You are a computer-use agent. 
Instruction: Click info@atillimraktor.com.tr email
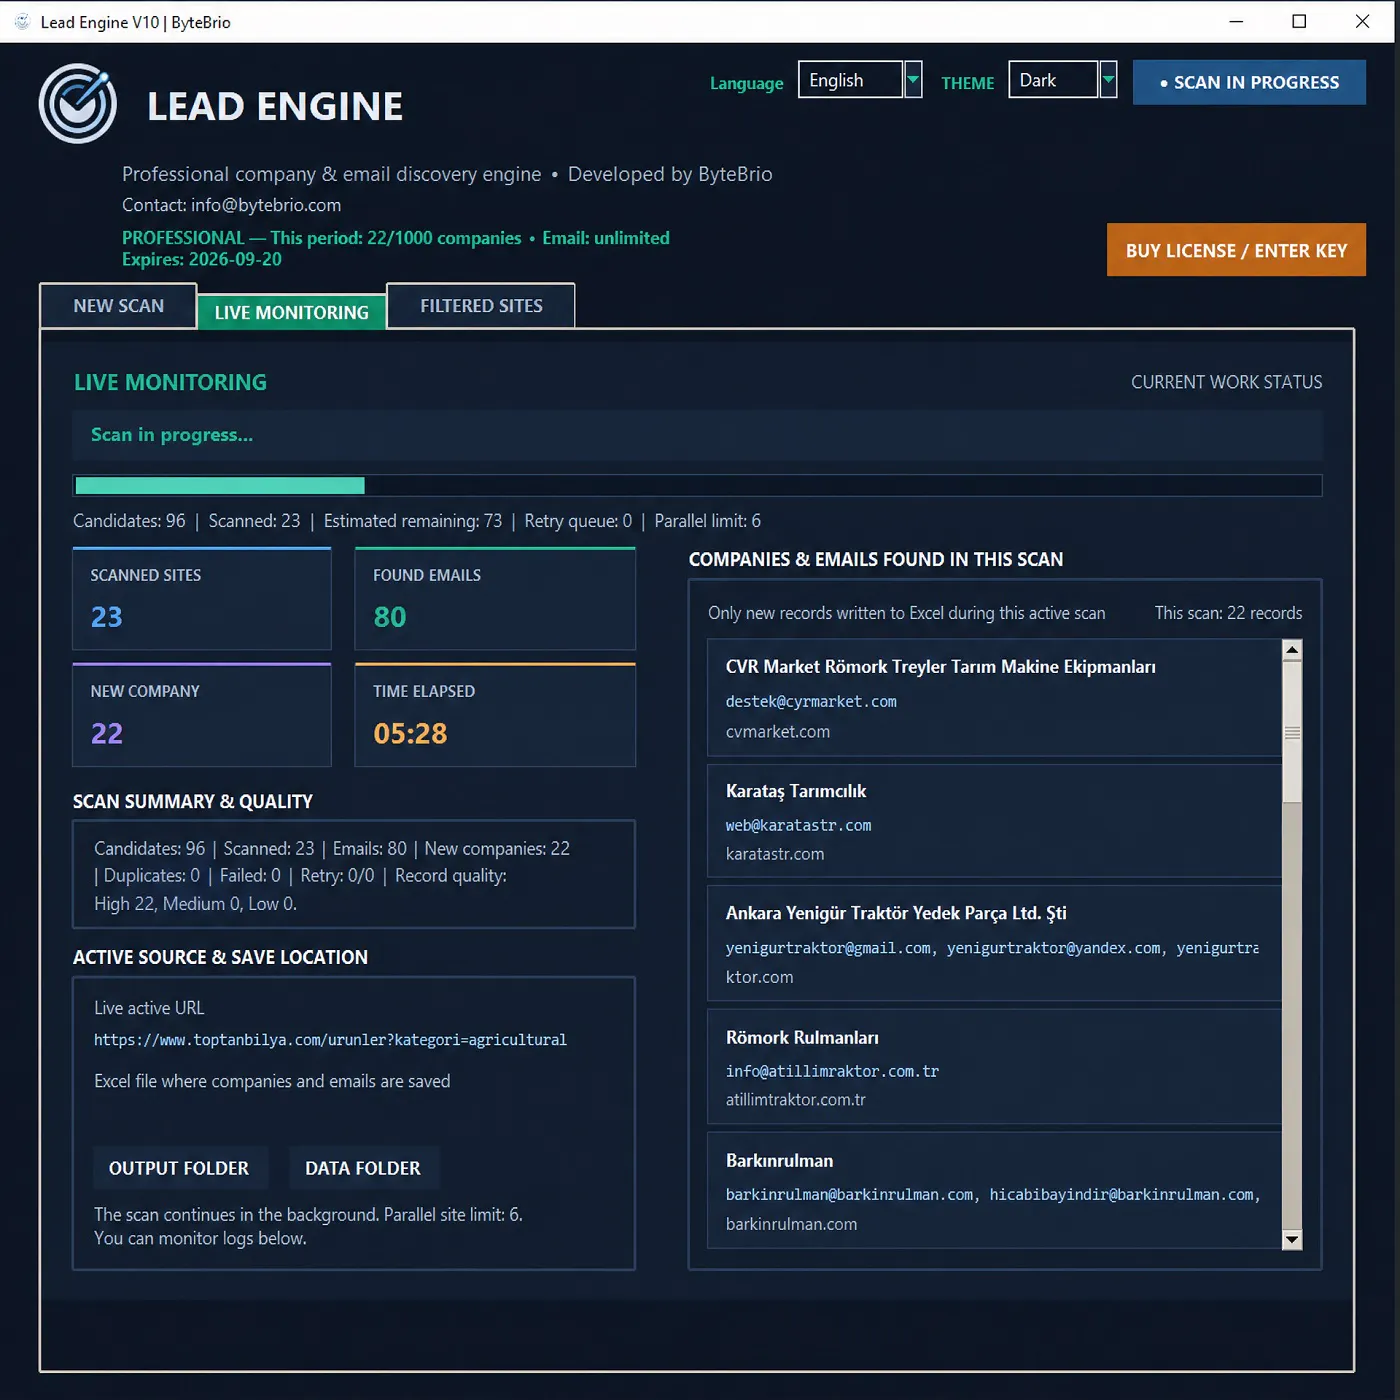click(832, 1071)
